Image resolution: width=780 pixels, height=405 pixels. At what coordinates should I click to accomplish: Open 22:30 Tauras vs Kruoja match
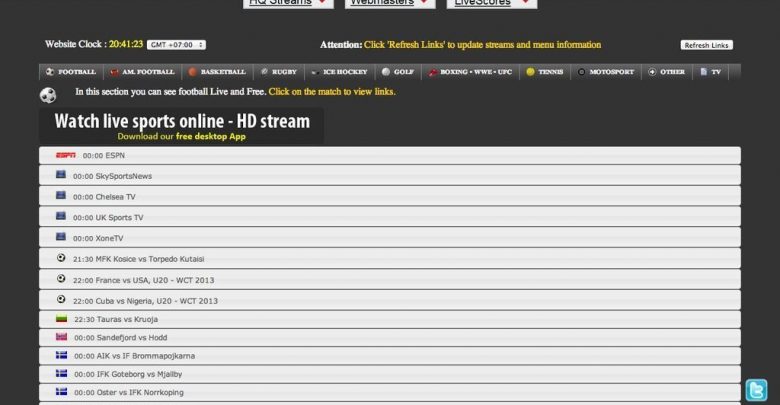(x=390, y=319)
